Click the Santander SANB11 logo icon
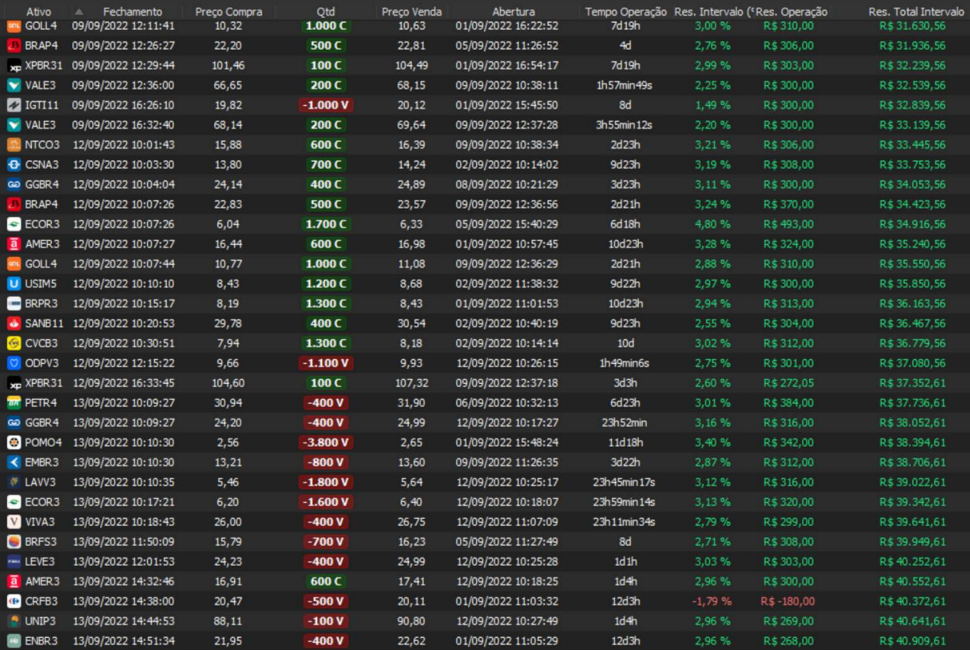Screen dimensions: 970x650 pyautogui.click(x=14, y=323)
